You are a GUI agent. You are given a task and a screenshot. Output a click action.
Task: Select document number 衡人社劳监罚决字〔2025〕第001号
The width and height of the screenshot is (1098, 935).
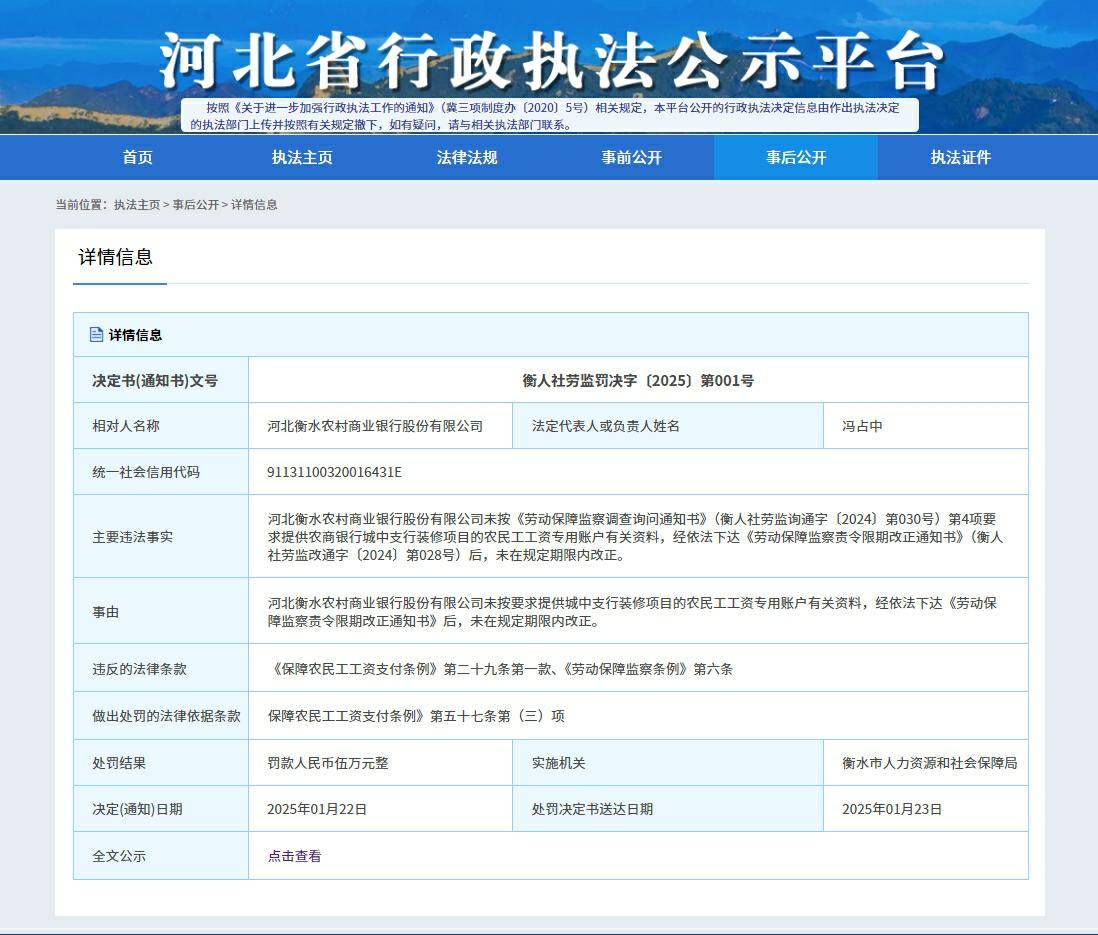pyautogui.click(x=638, y=380)
